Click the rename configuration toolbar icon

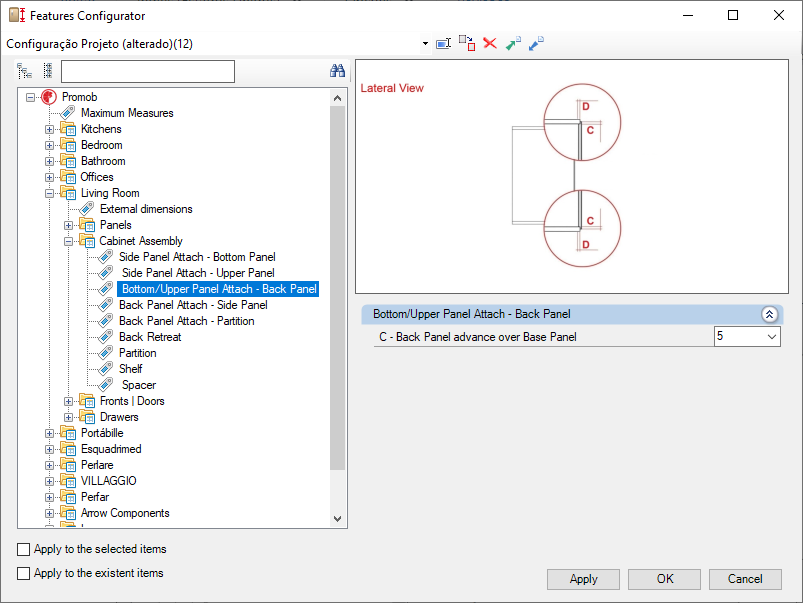click(443, 44)
